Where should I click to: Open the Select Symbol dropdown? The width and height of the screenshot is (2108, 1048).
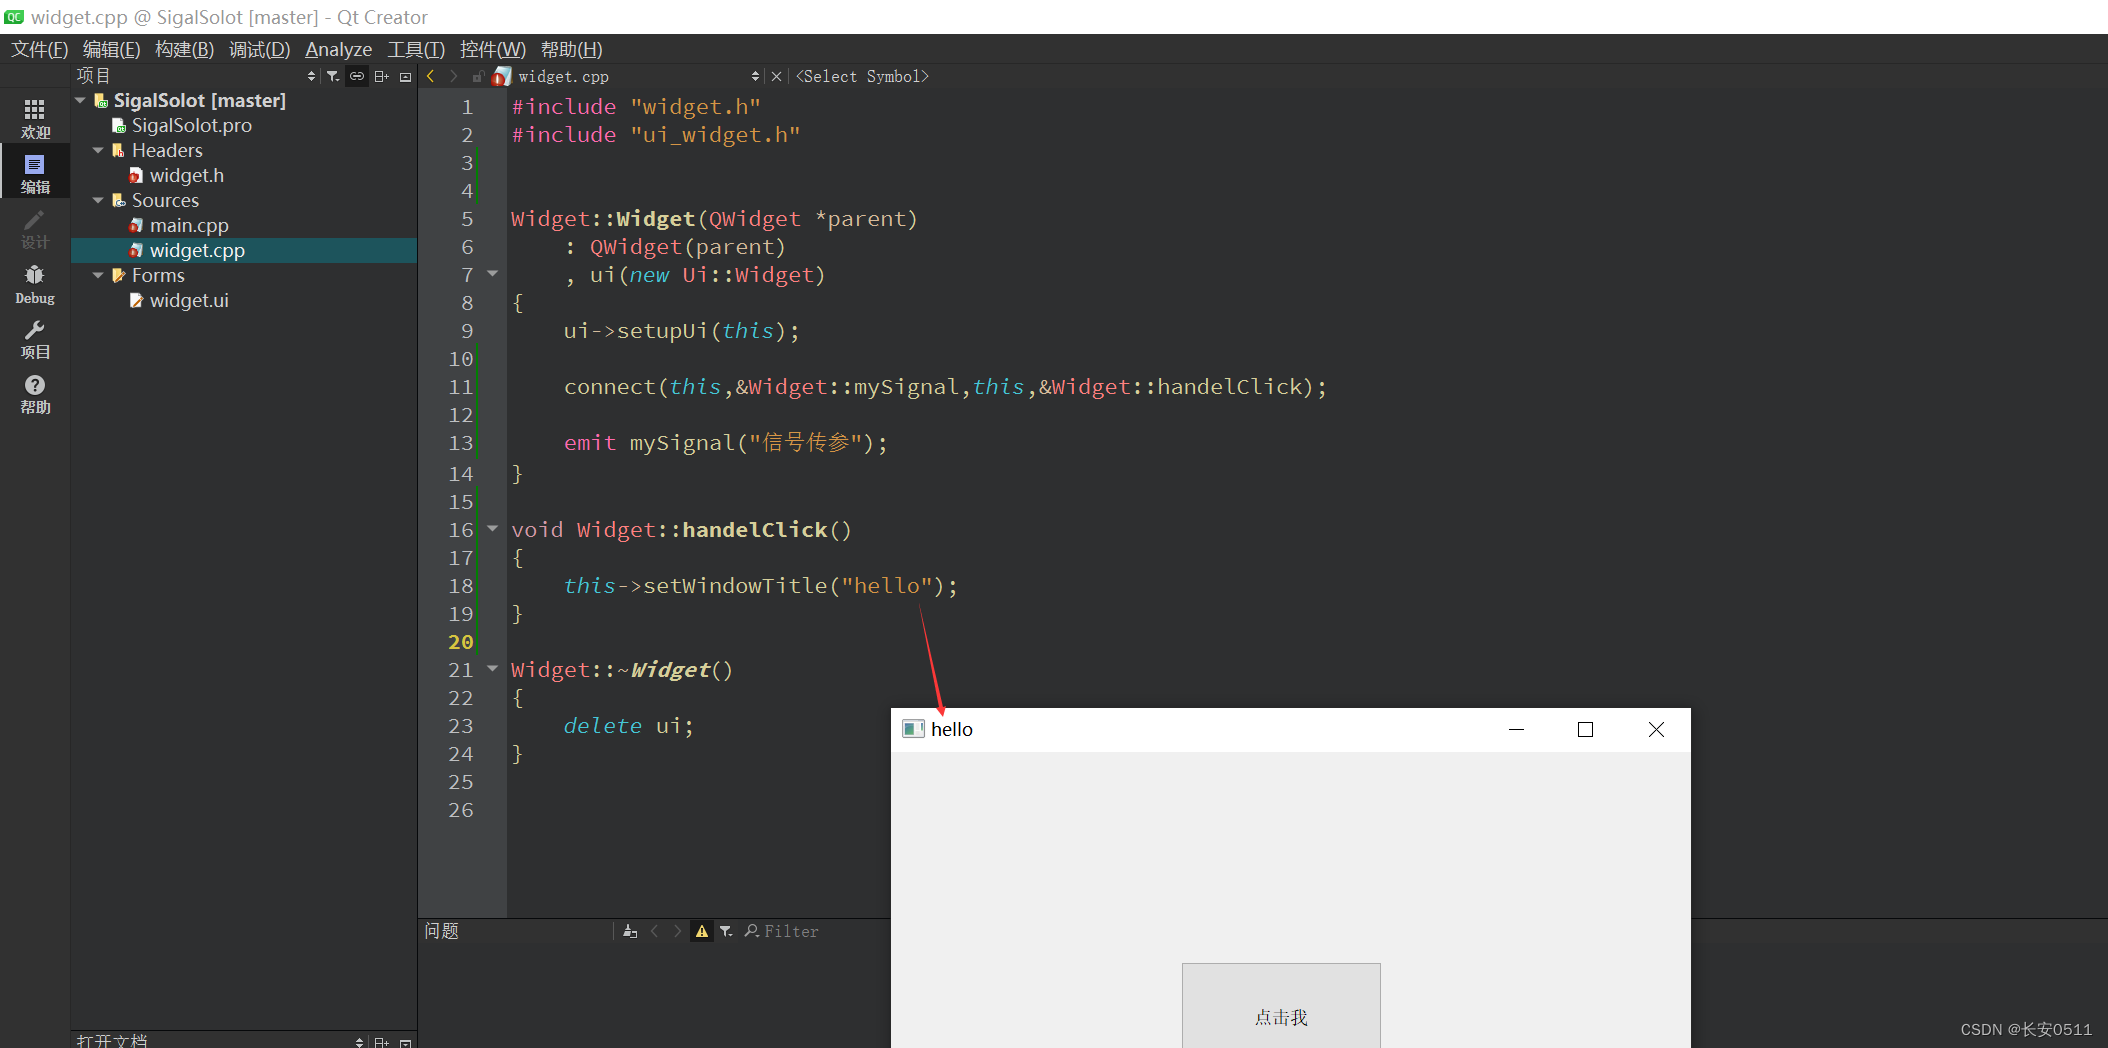point(862,76)
